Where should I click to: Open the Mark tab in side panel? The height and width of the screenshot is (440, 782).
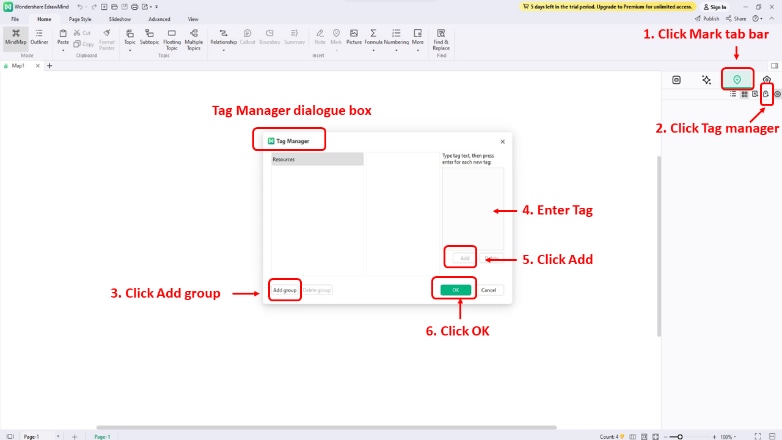click(x=737, y=79)
